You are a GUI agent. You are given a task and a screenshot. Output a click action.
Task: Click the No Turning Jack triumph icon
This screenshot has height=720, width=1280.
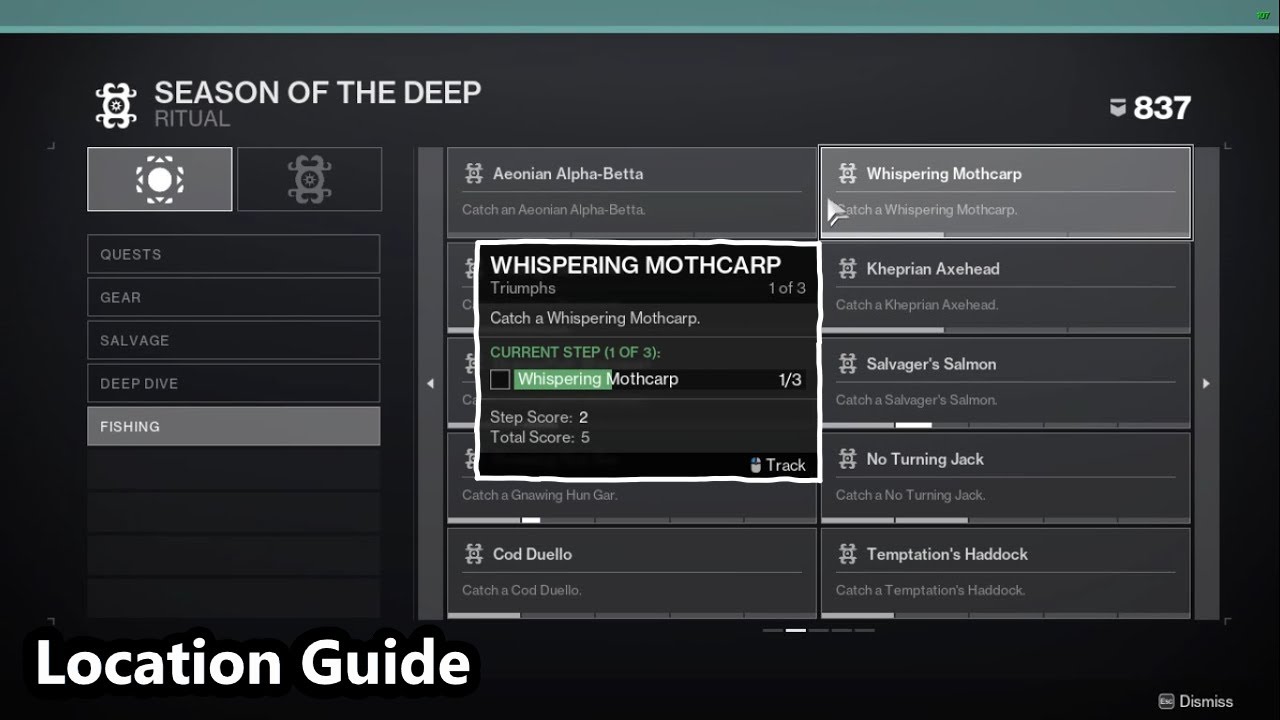click(848, 459)
